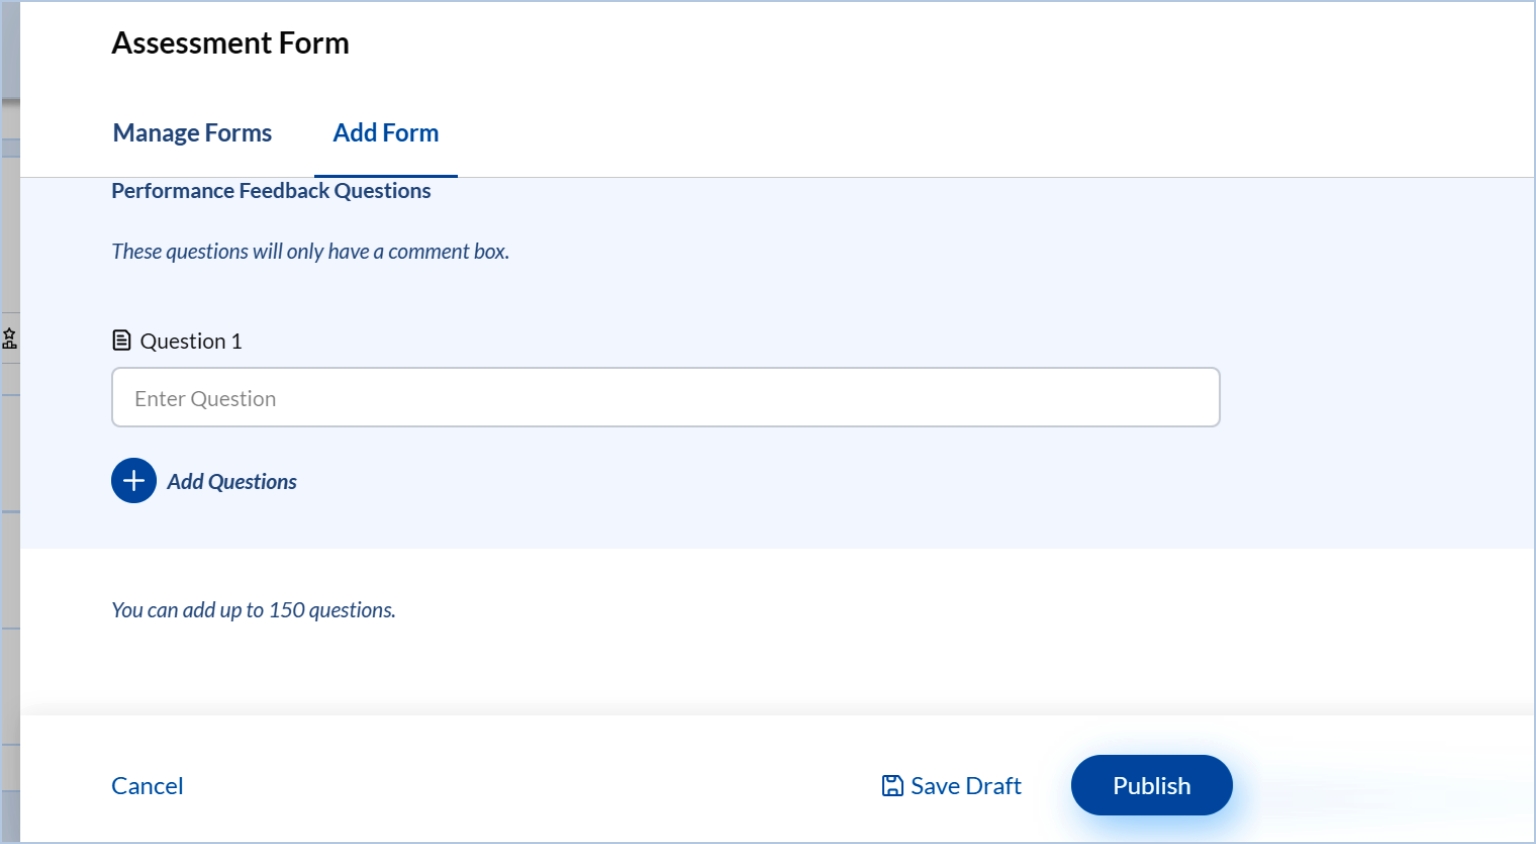Image resolution: width=1536 pixels, height=844 pixels.
Task: Click the Assessment Form title
Action: [x=230, y=43]
